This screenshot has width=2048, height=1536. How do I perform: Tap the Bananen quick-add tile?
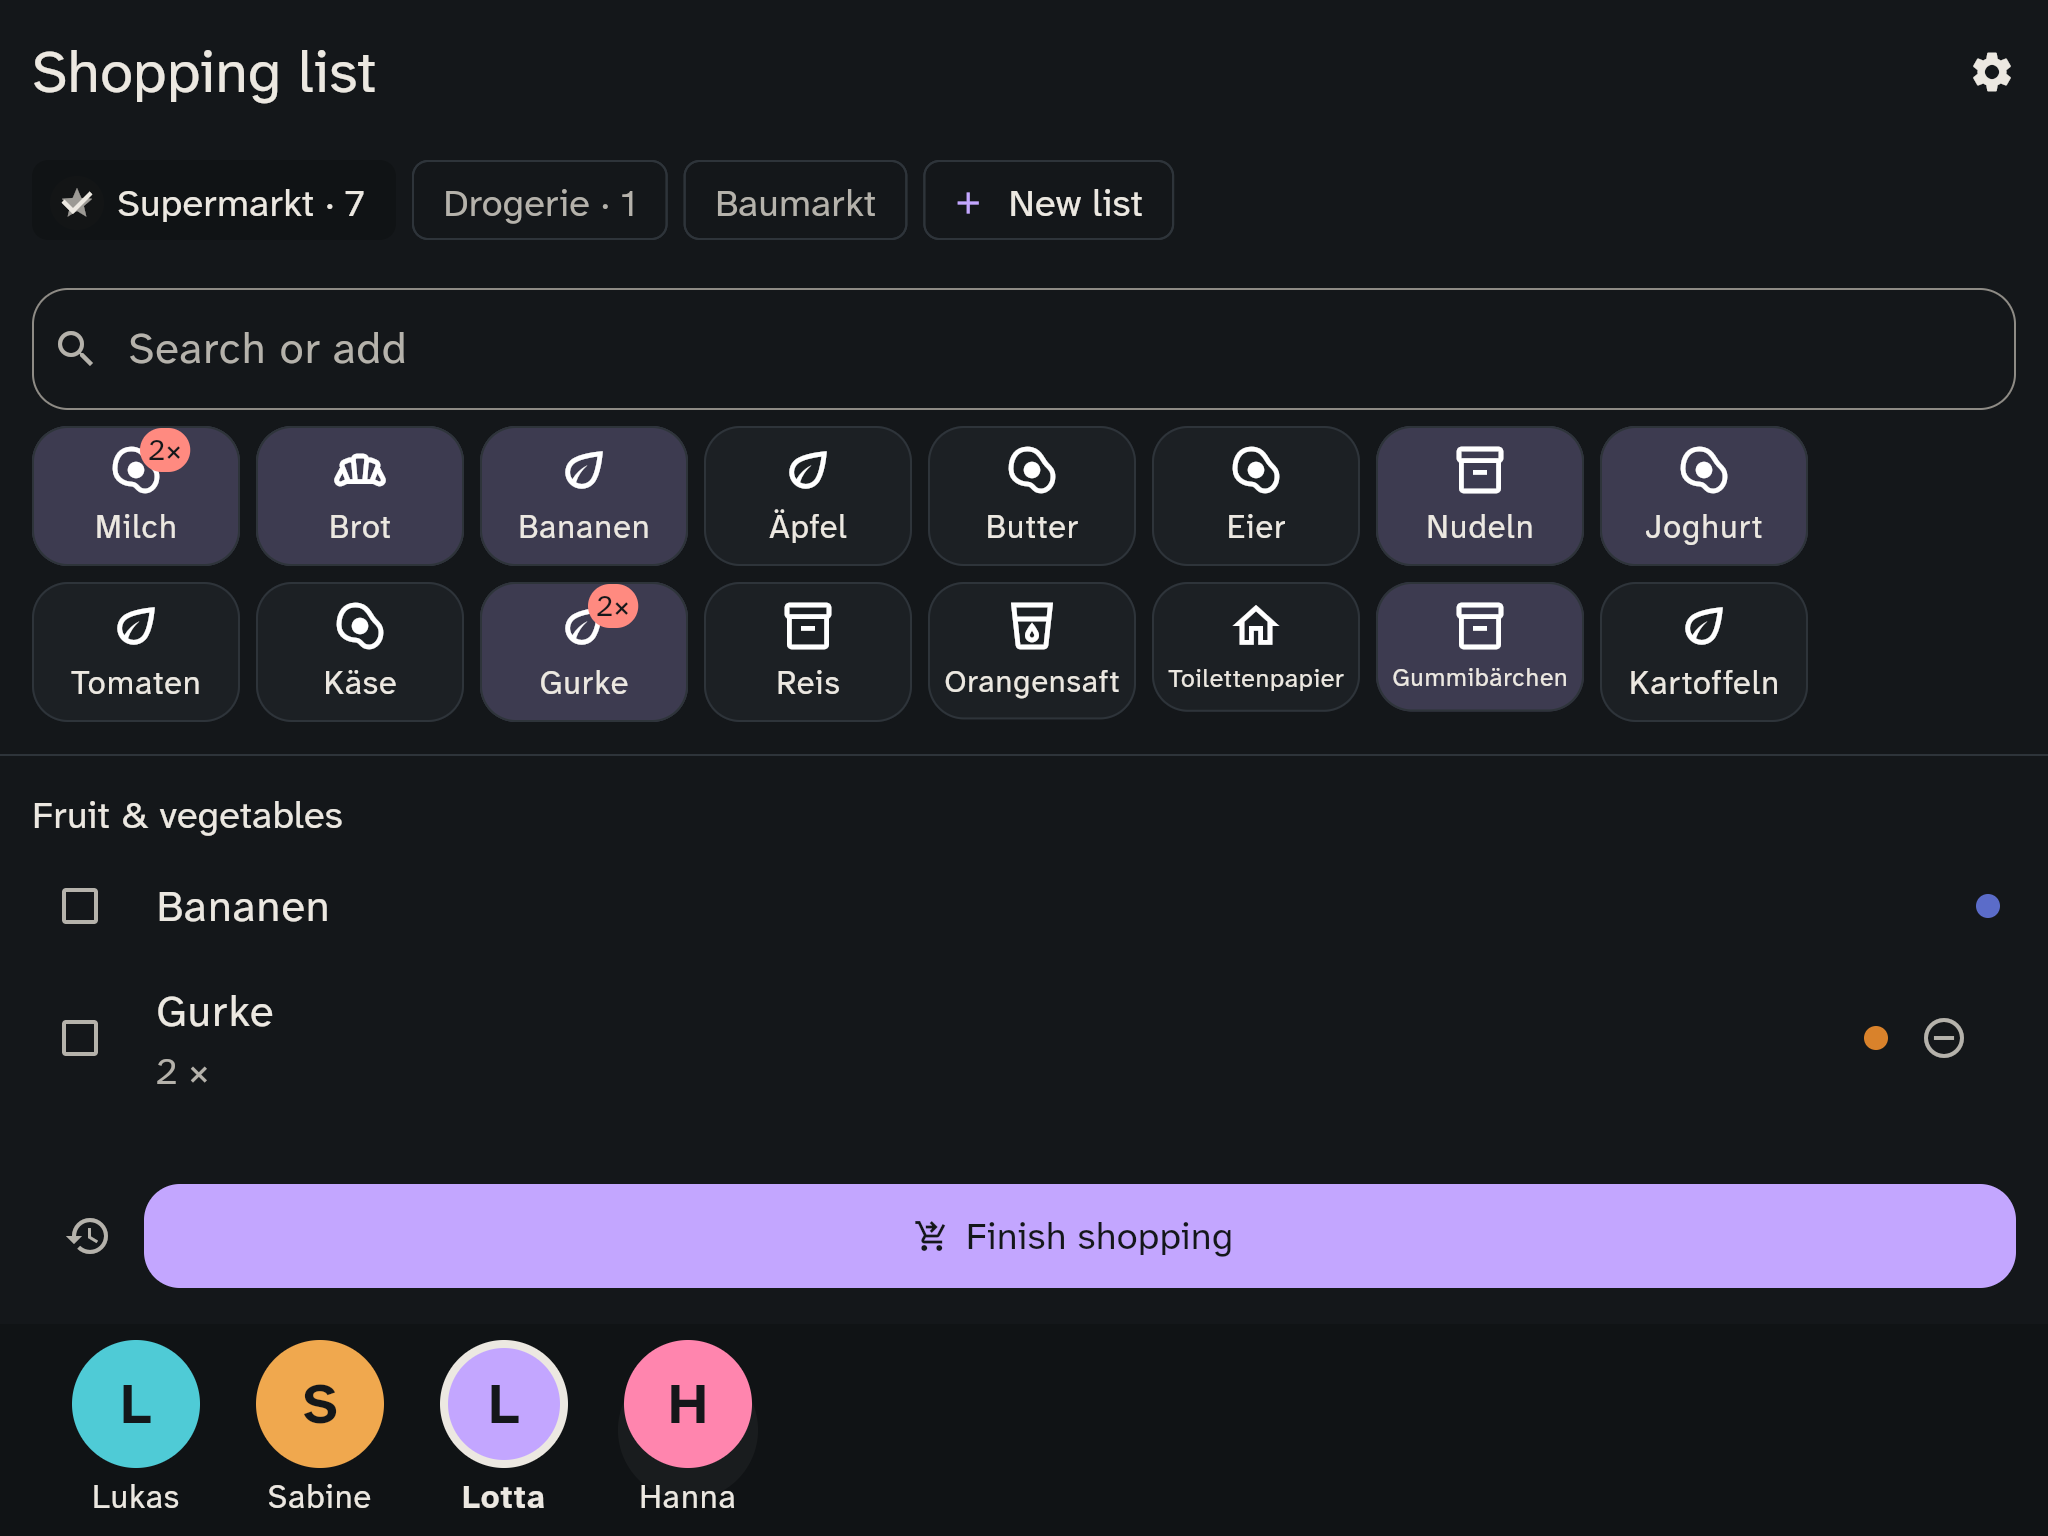pyautogui.click(x=584, y=496)
